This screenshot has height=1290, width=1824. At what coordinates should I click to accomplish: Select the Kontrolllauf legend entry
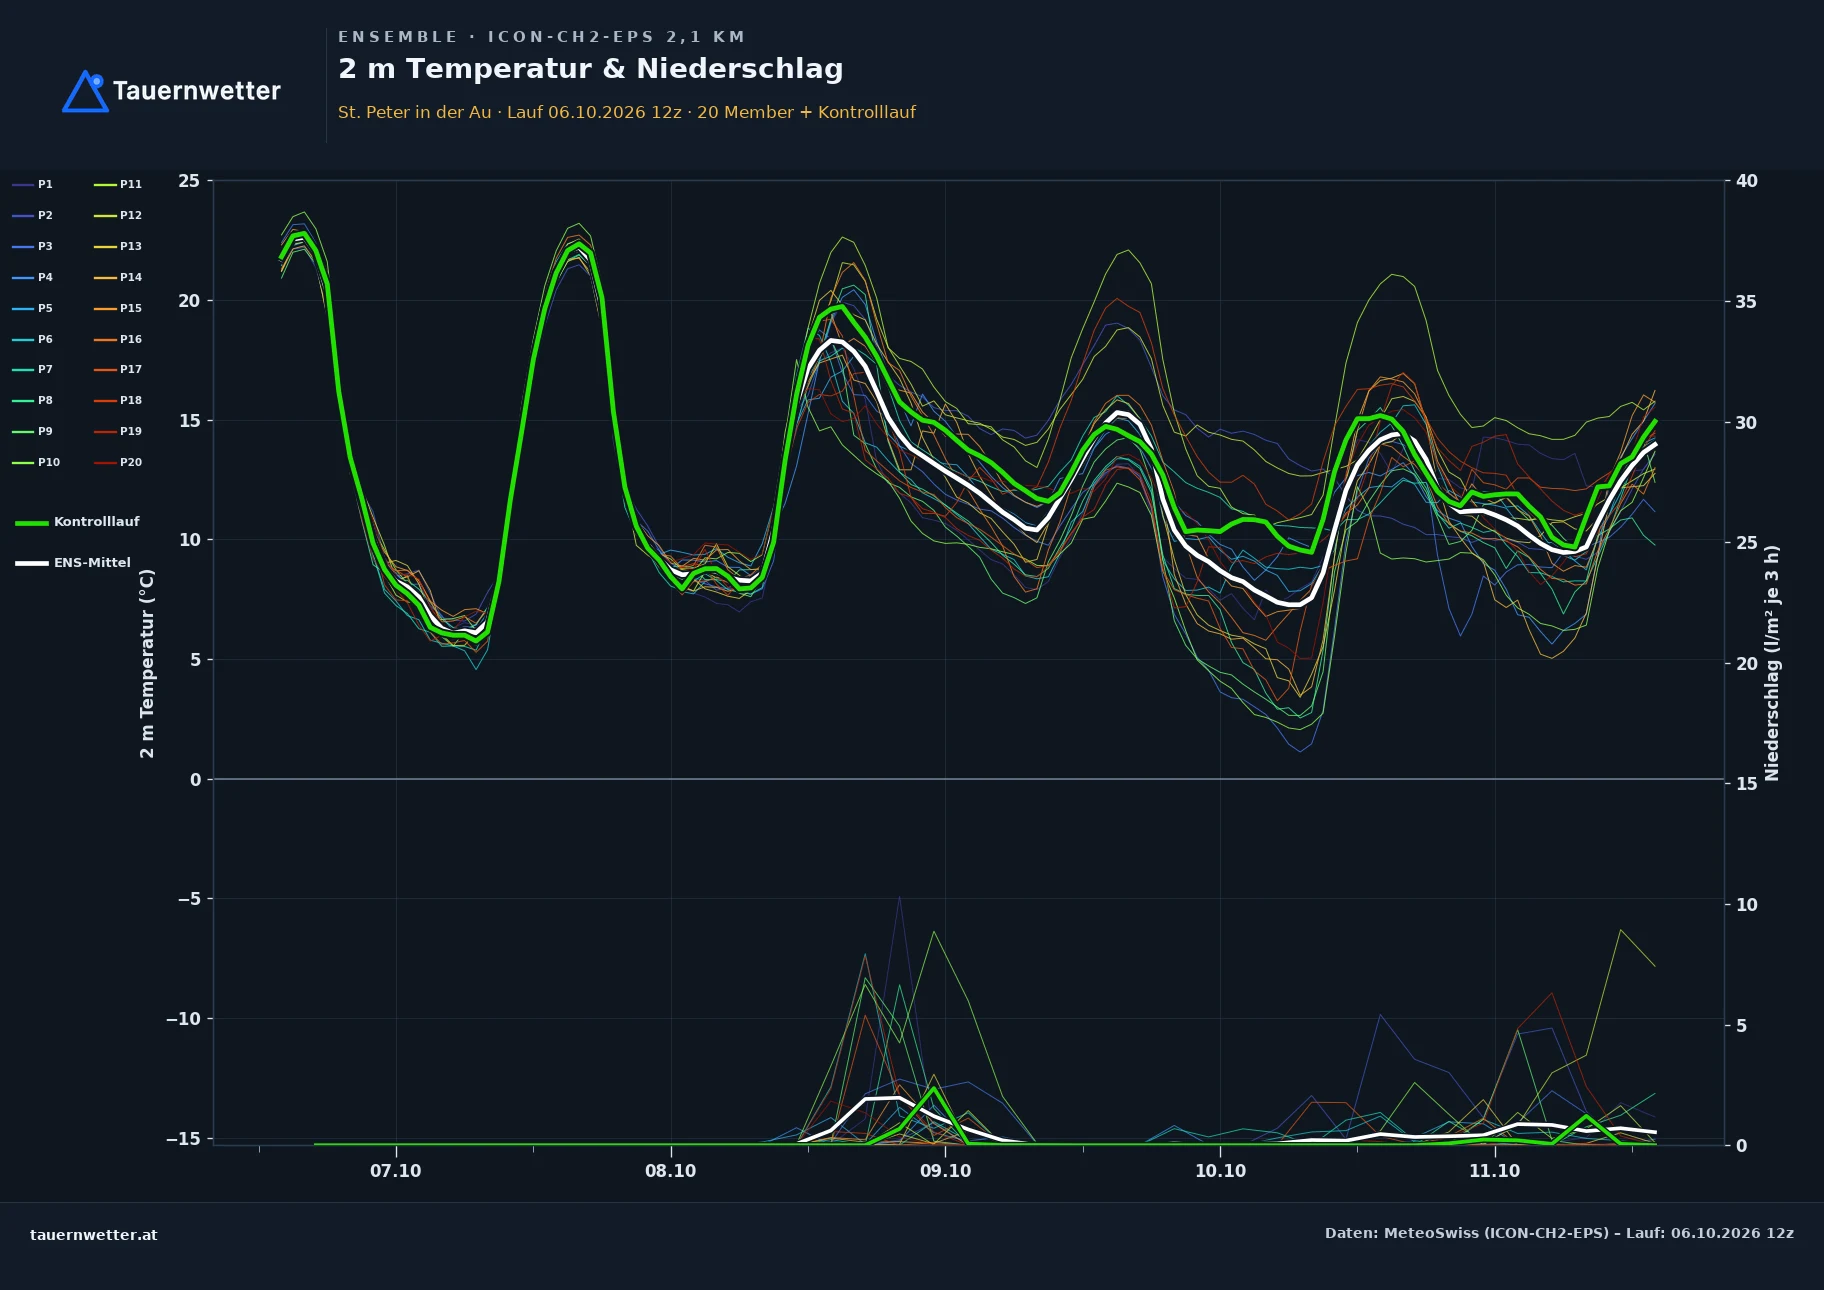click(77, 522)
